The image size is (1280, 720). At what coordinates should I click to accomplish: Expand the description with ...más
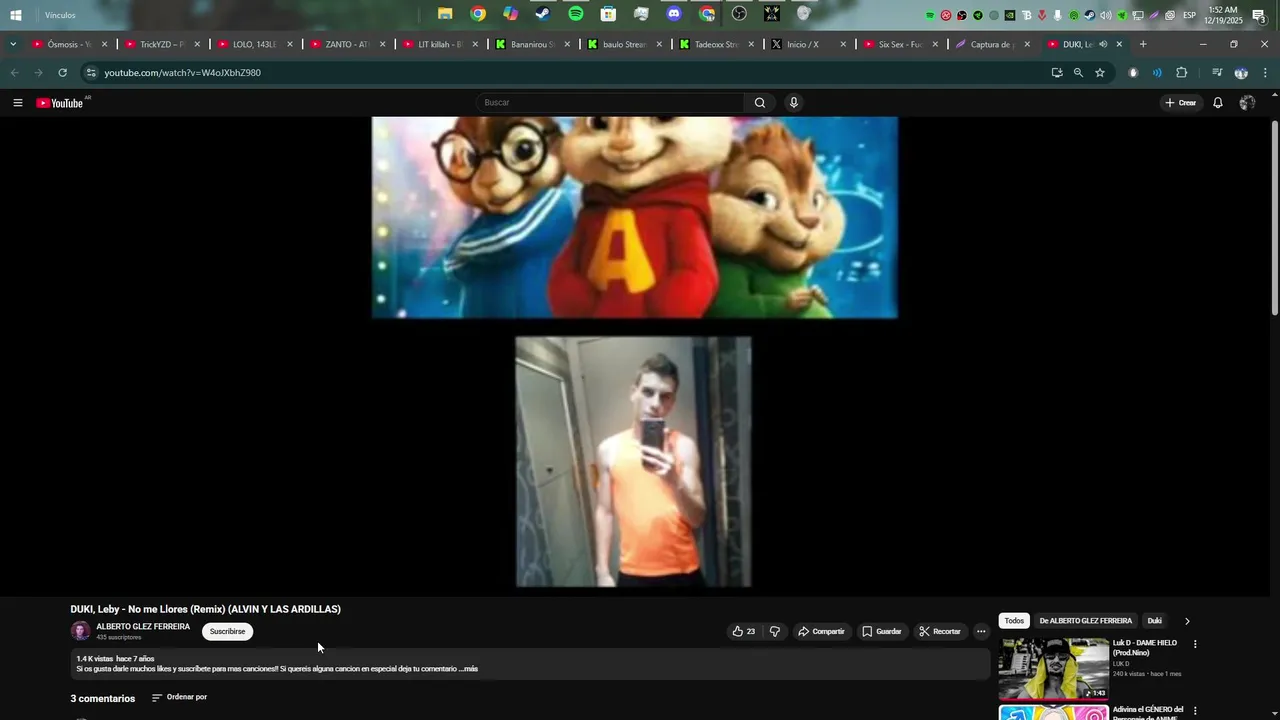coord(469,669)
